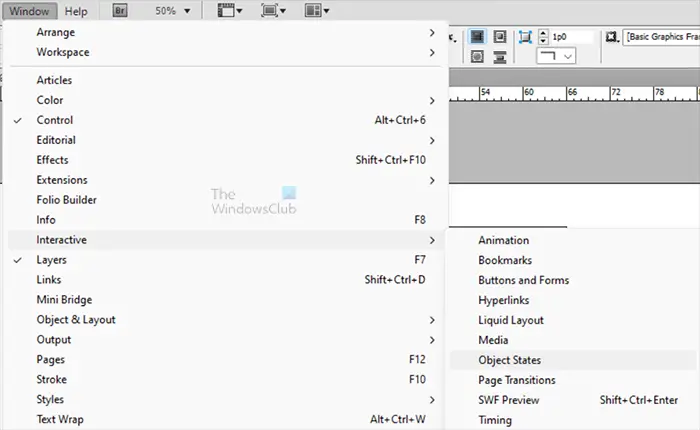700x430 pixels.
Task: Expand the Styles submenu
Action: [226, 400]
